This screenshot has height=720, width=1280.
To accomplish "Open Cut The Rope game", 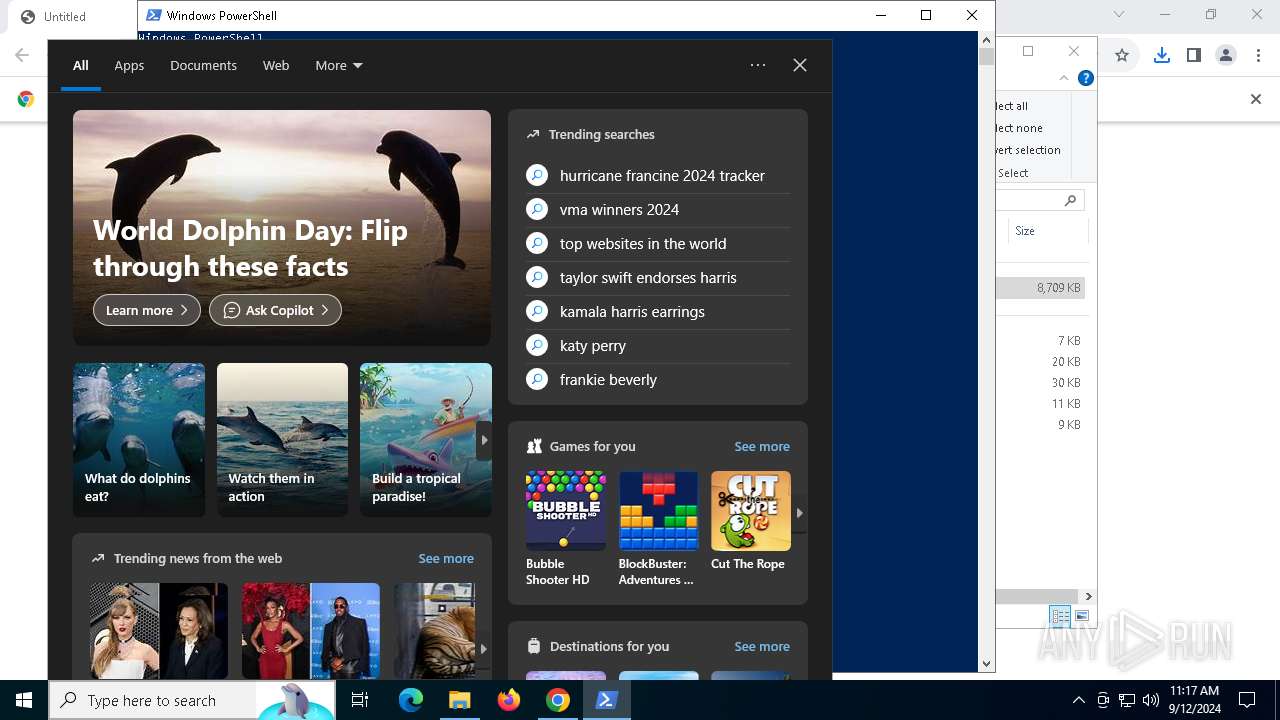I will coord(750,522).
